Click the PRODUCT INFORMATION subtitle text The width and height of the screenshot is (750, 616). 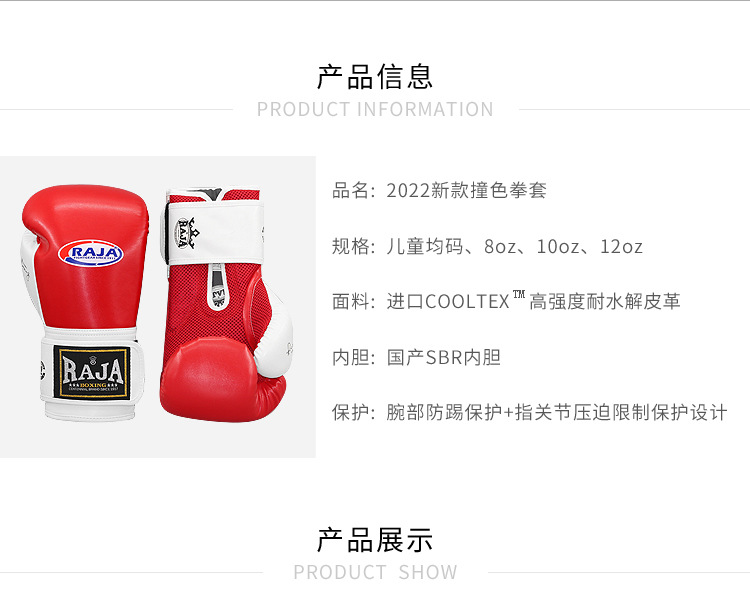tap(375, 110)
